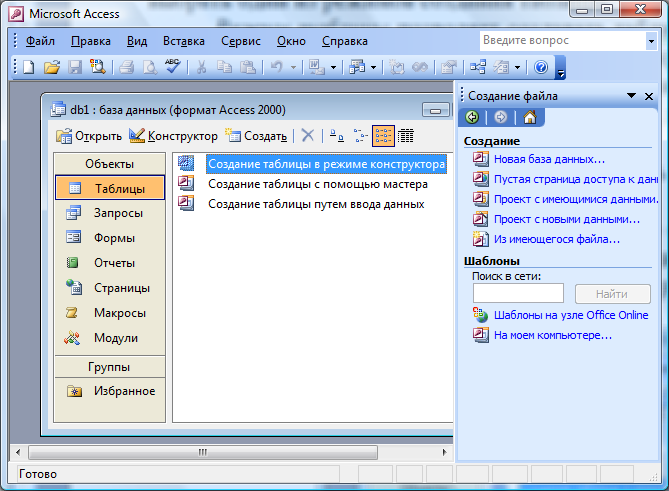Click 'Пустая страница доступа' link

click(576, 179)
